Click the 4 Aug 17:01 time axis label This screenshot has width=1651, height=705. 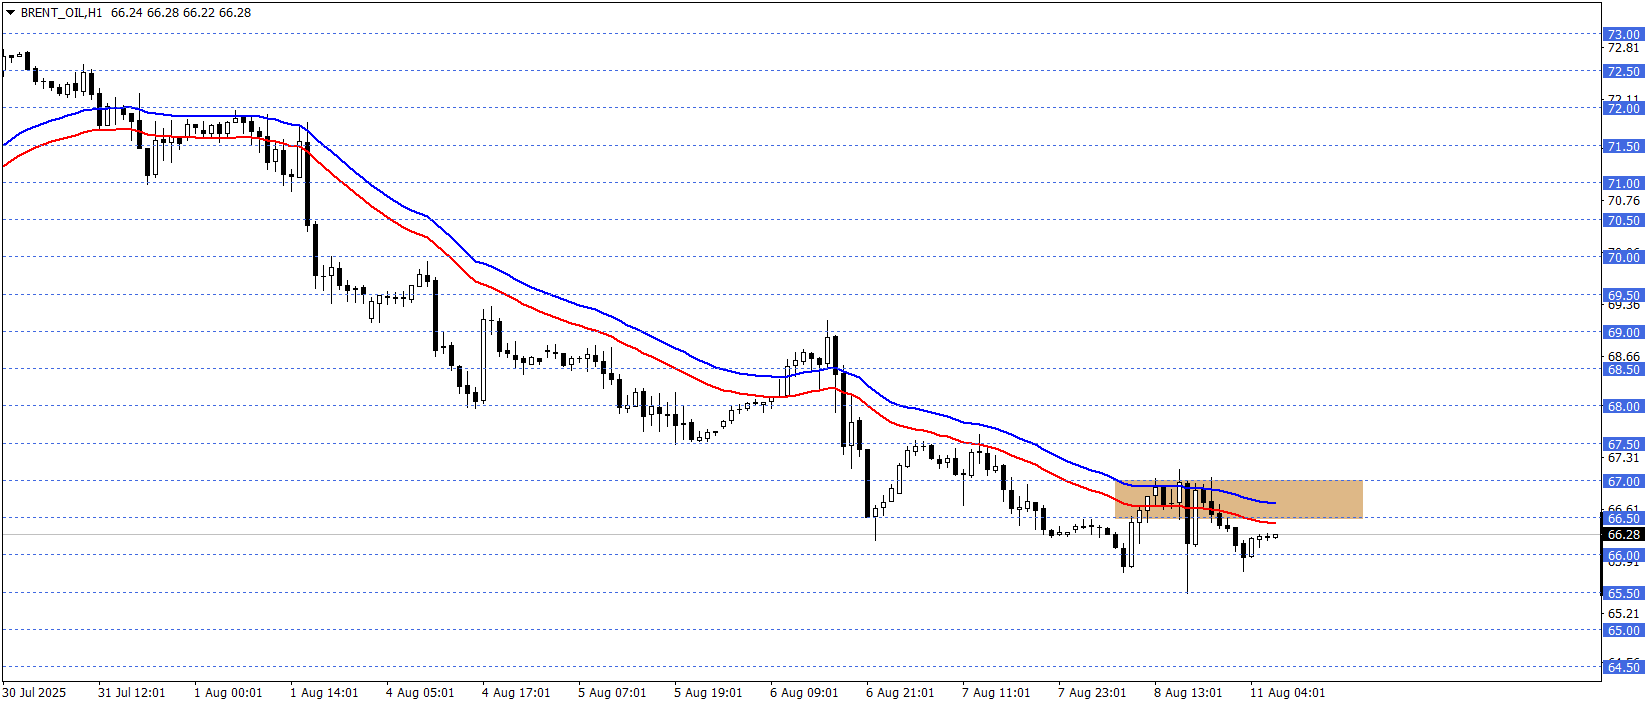(x=516, y=692)
